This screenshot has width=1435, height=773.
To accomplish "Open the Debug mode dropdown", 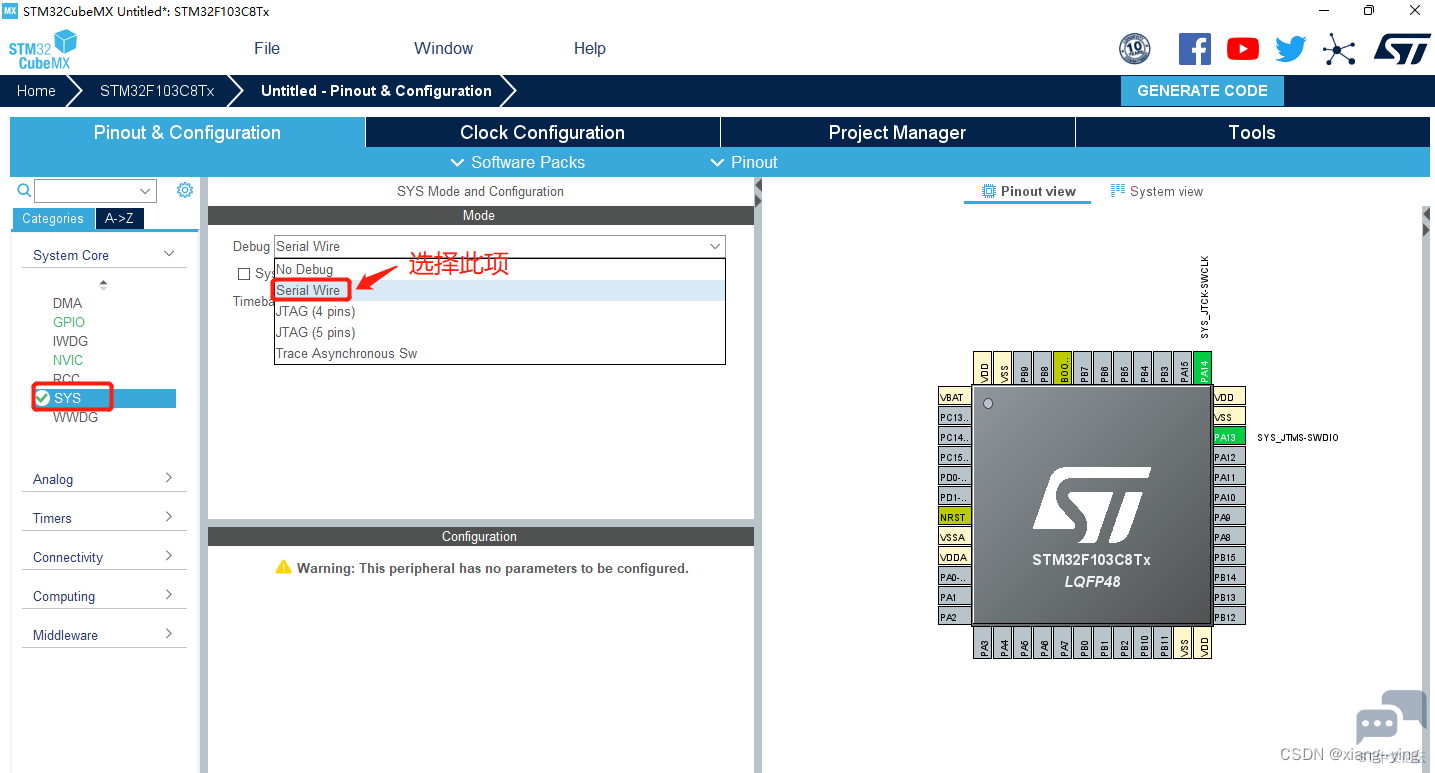I will point(500,246).
